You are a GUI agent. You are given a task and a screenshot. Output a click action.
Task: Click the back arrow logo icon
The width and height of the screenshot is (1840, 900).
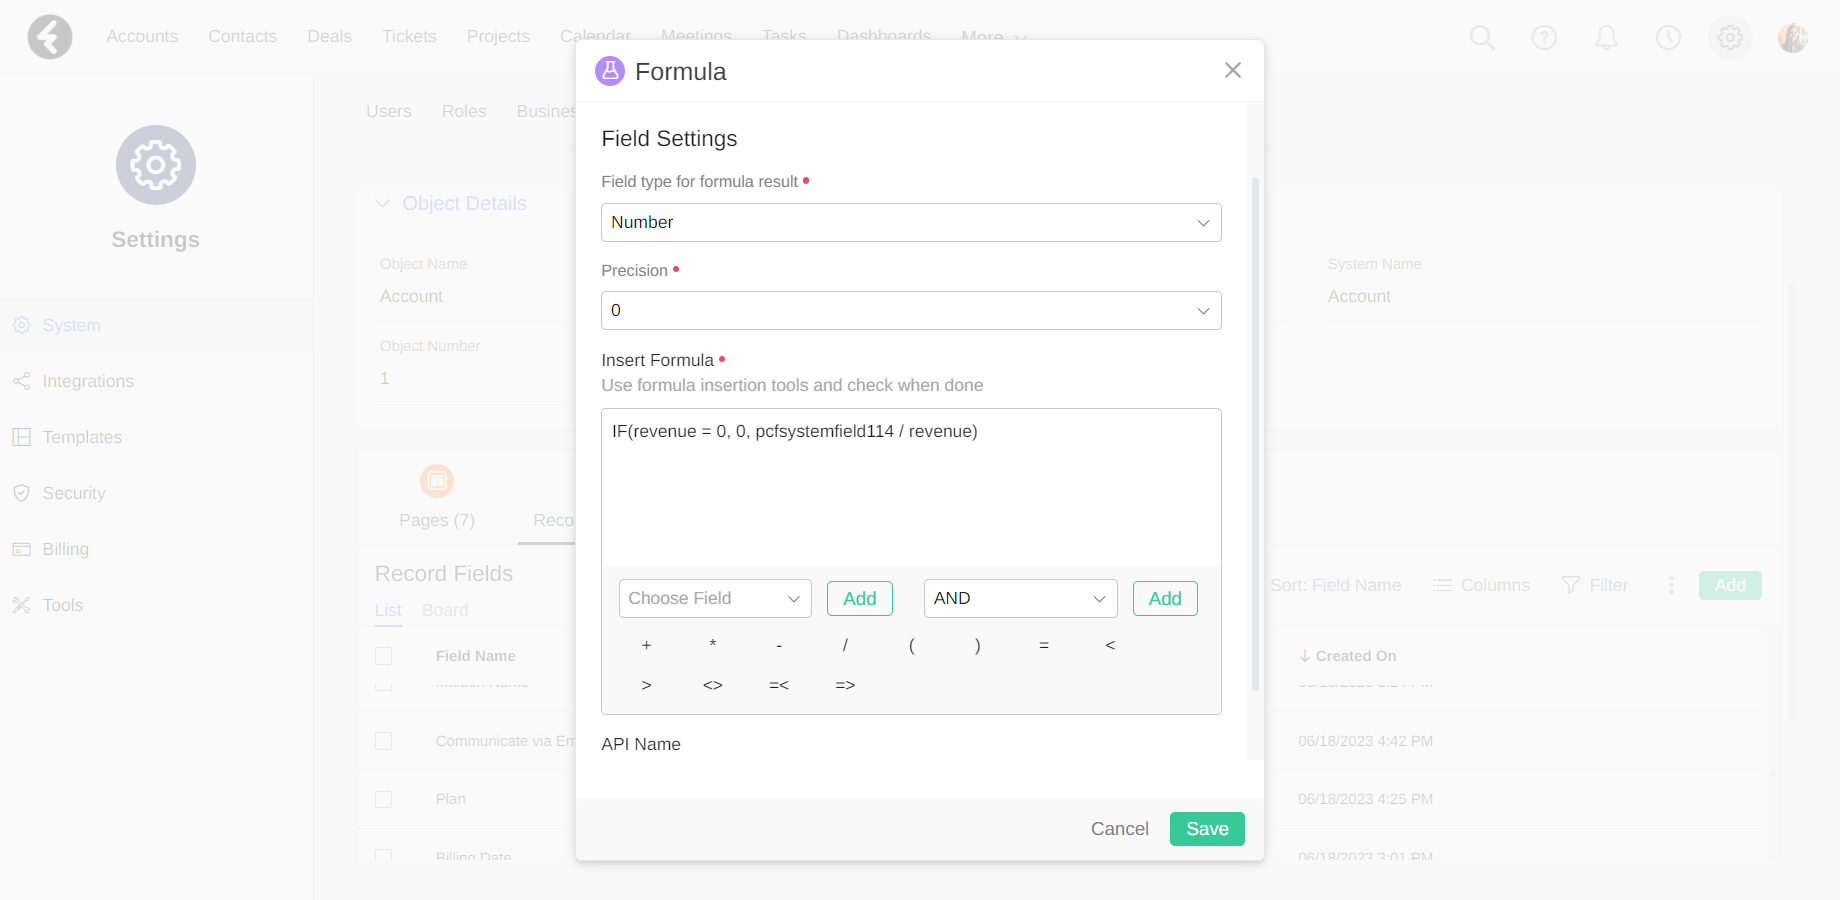coord(50,37)
